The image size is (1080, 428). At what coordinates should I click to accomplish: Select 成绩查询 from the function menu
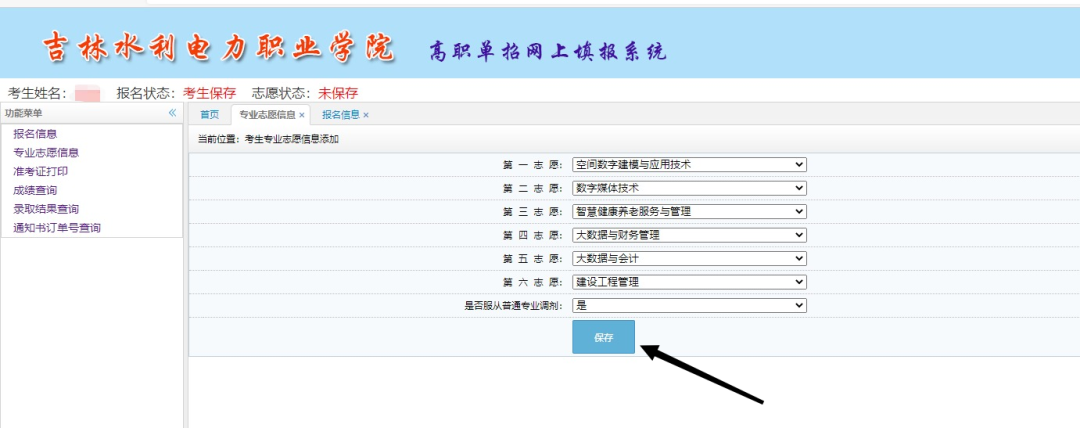tap(35, 190)
